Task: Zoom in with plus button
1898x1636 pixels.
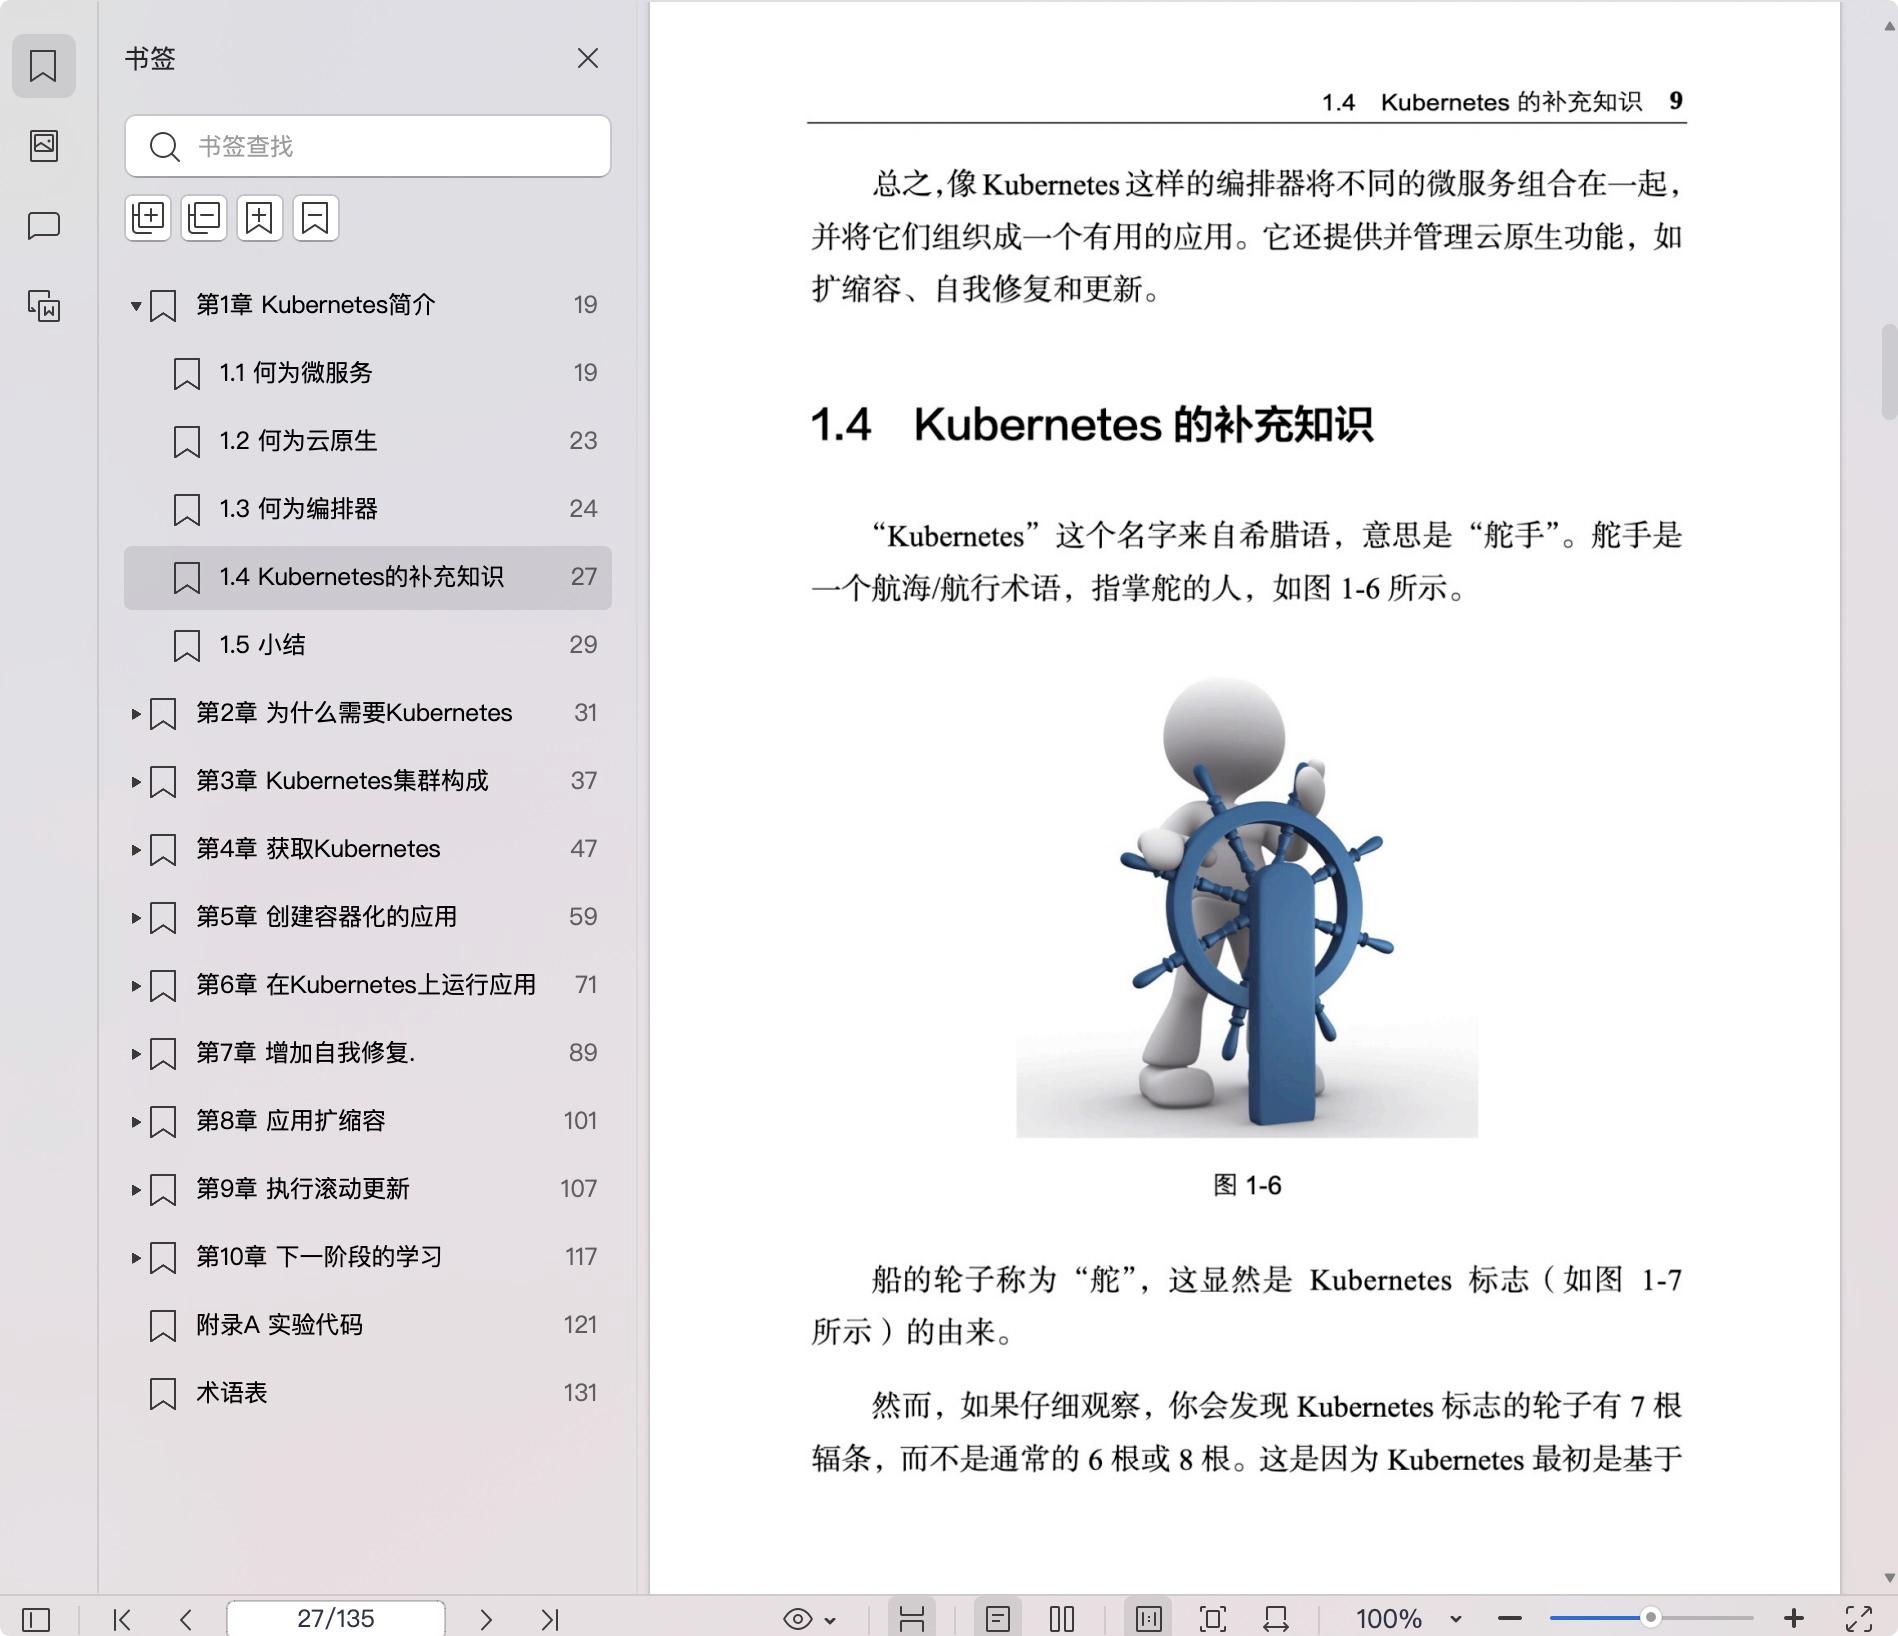Action: click(x=1794, y=1619)
